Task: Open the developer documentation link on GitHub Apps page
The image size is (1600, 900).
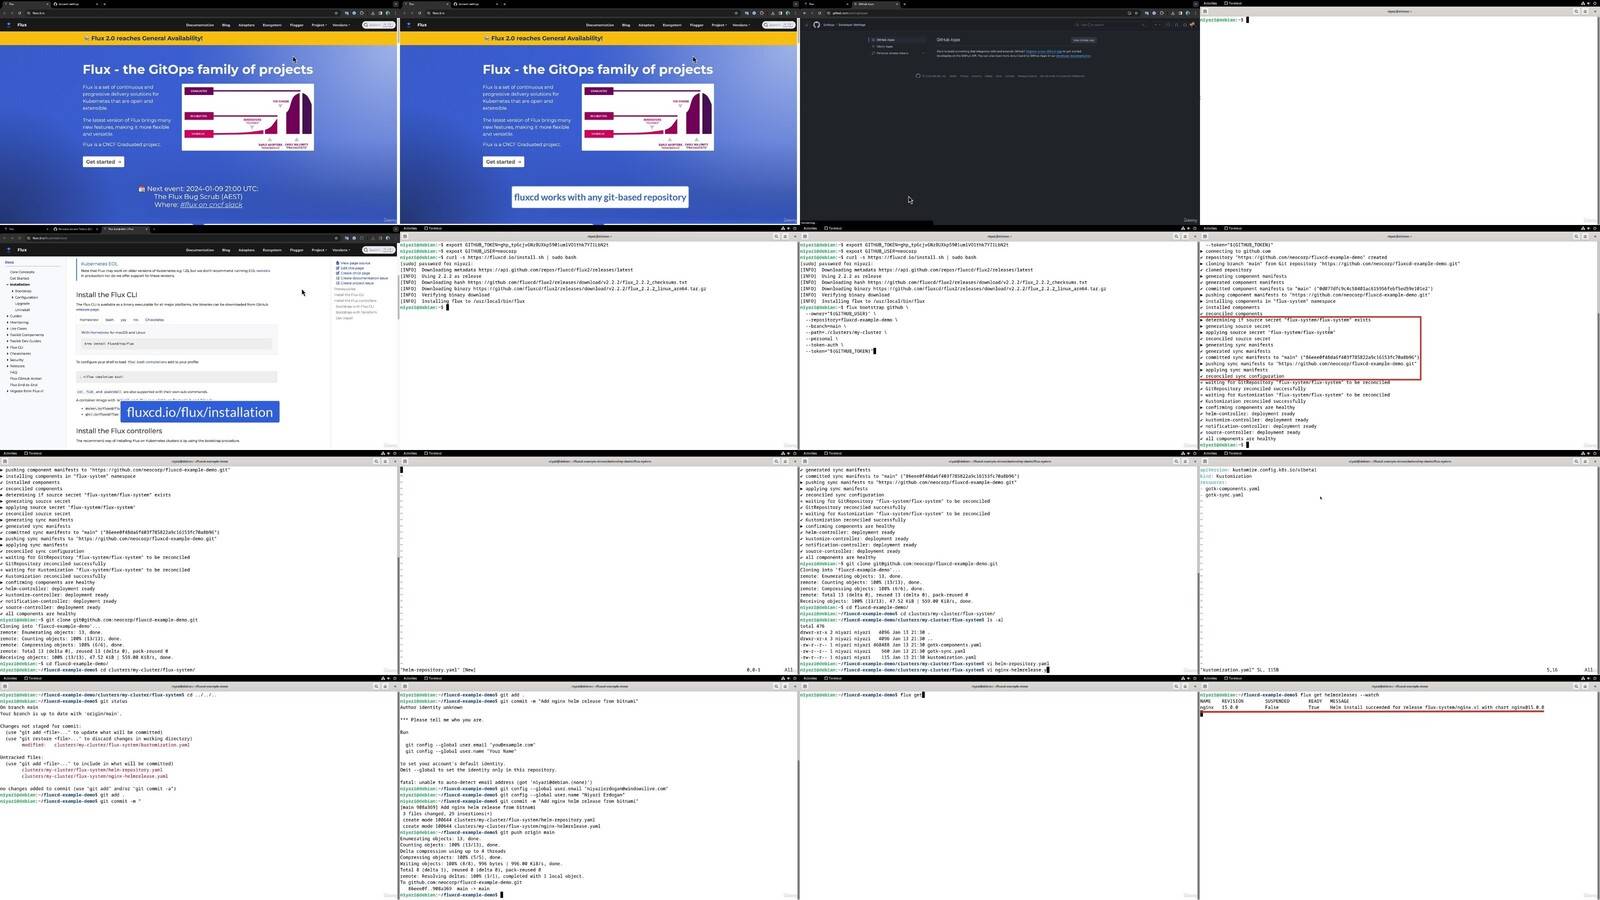Action: [1073, 56]
